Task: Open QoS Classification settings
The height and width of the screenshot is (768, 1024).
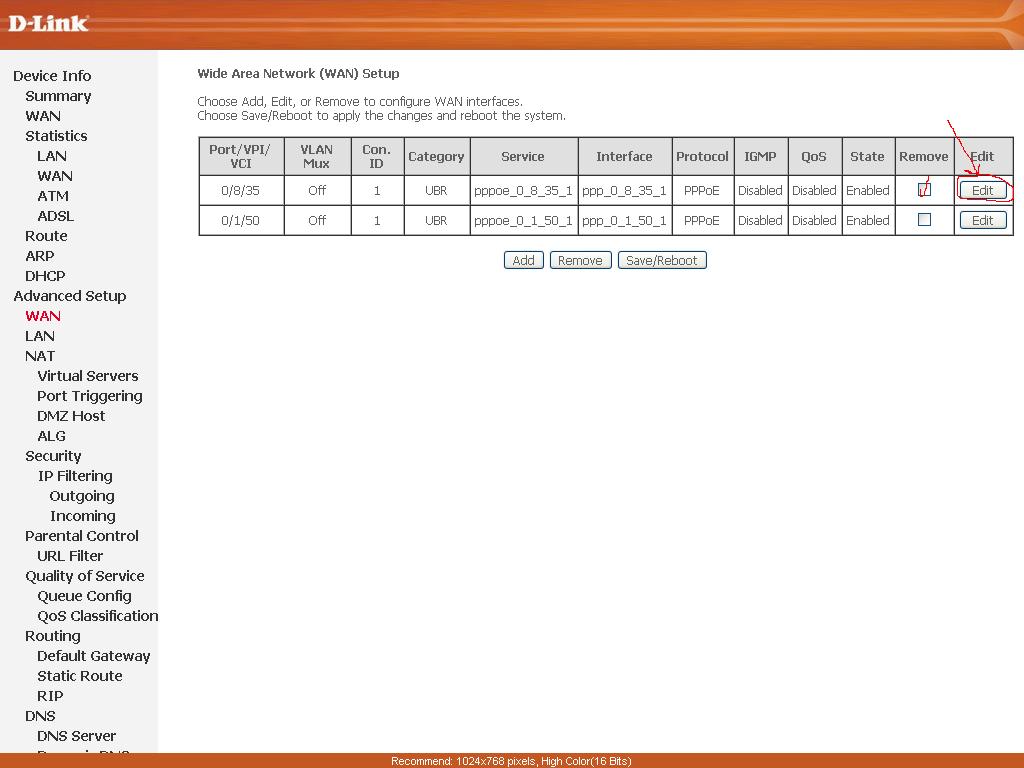Action: click(x=98, y=616)
